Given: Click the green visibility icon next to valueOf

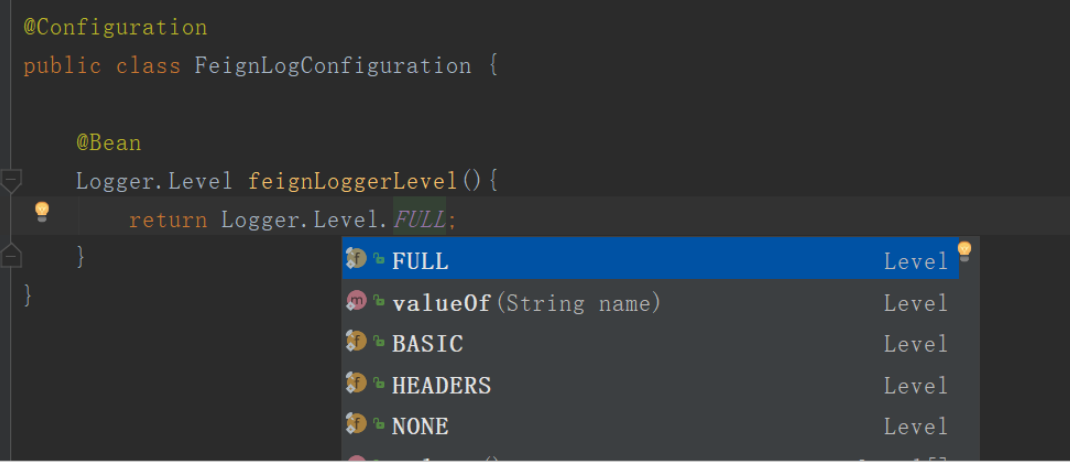Looking at the screenshot, I should [x=379, y=302].
